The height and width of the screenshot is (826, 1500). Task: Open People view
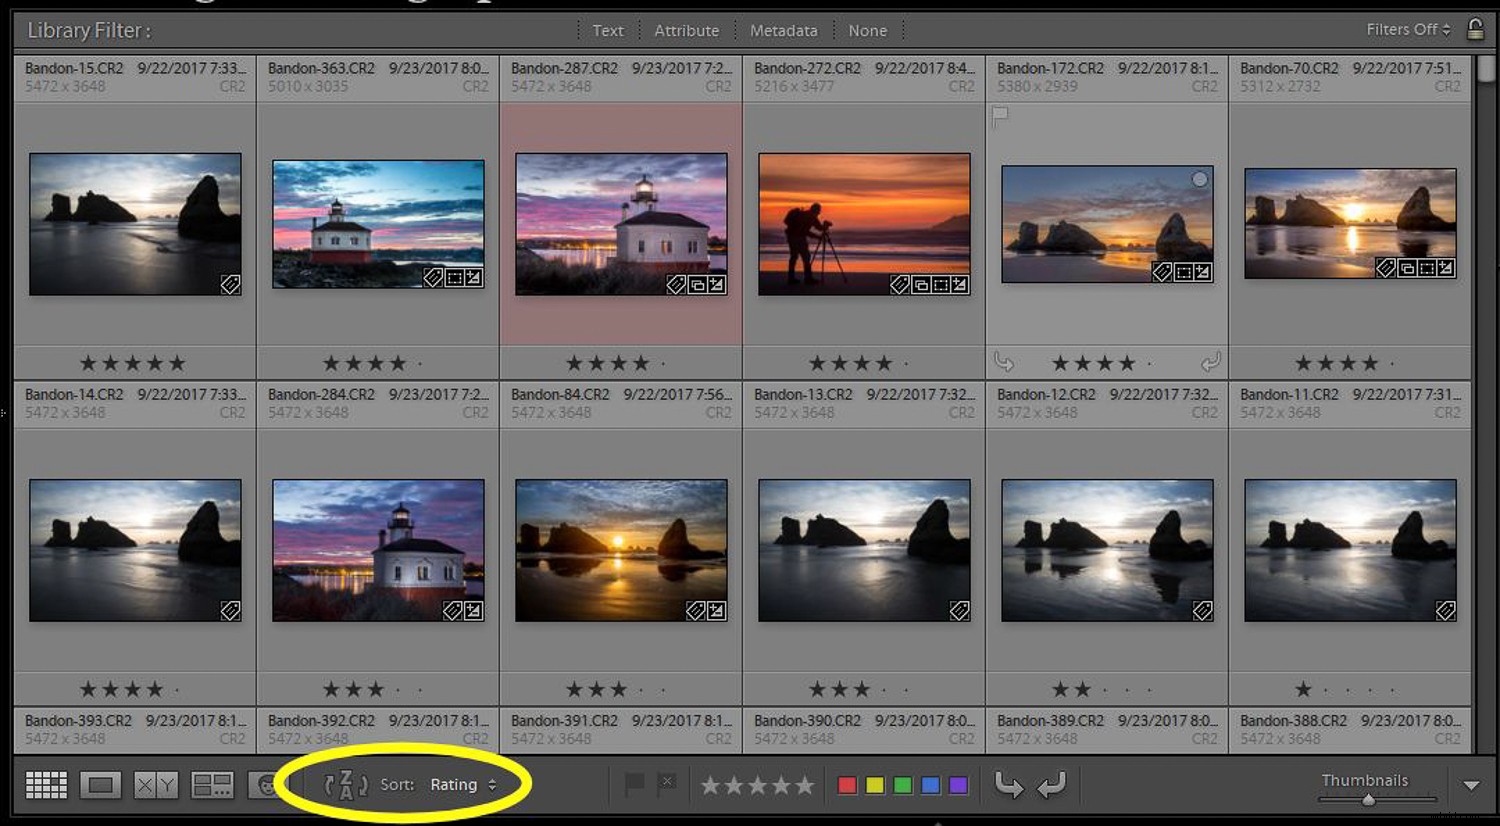click(x=268, y=786)
